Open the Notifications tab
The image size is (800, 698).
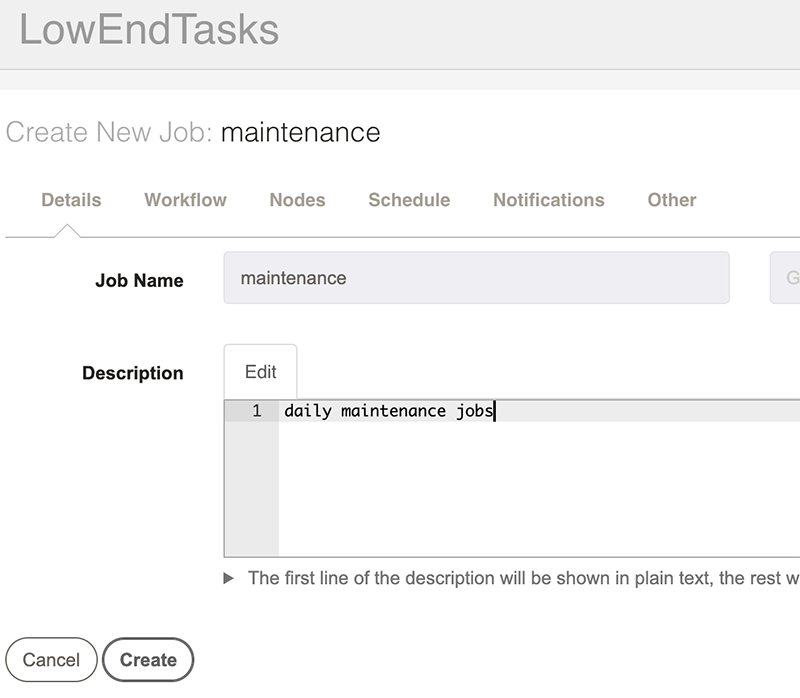click(548, 200)
